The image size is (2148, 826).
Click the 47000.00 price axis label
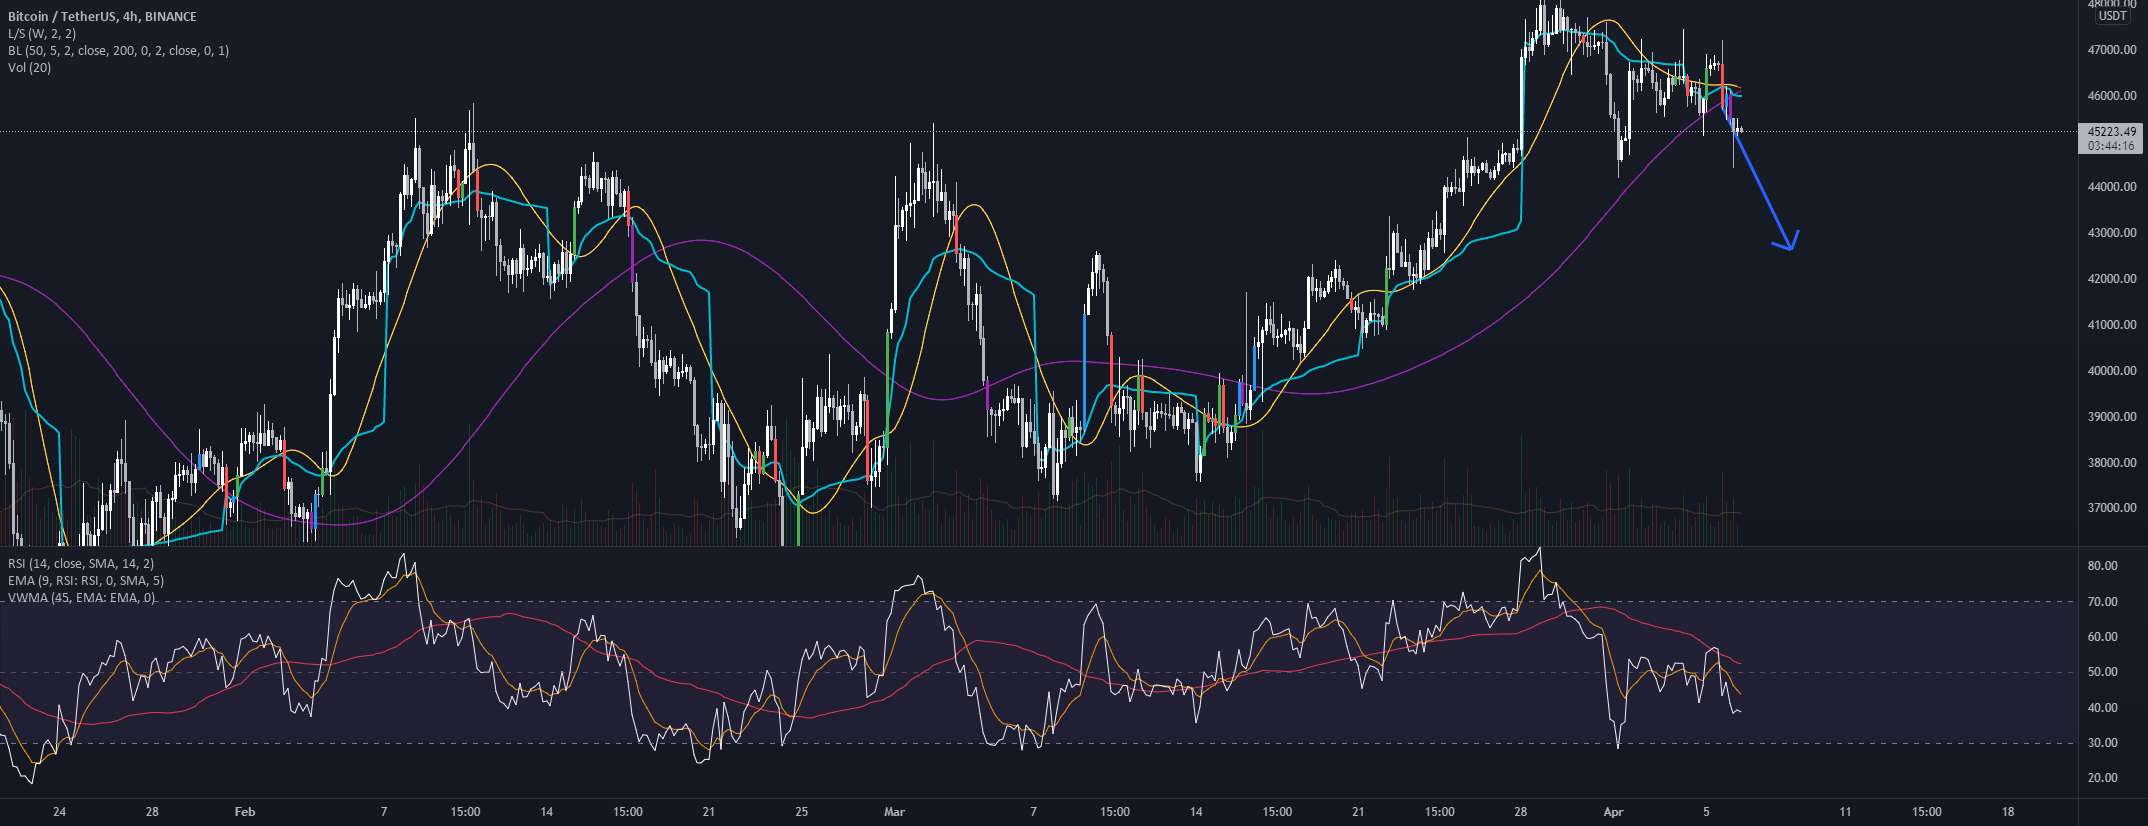point(2112,50)
